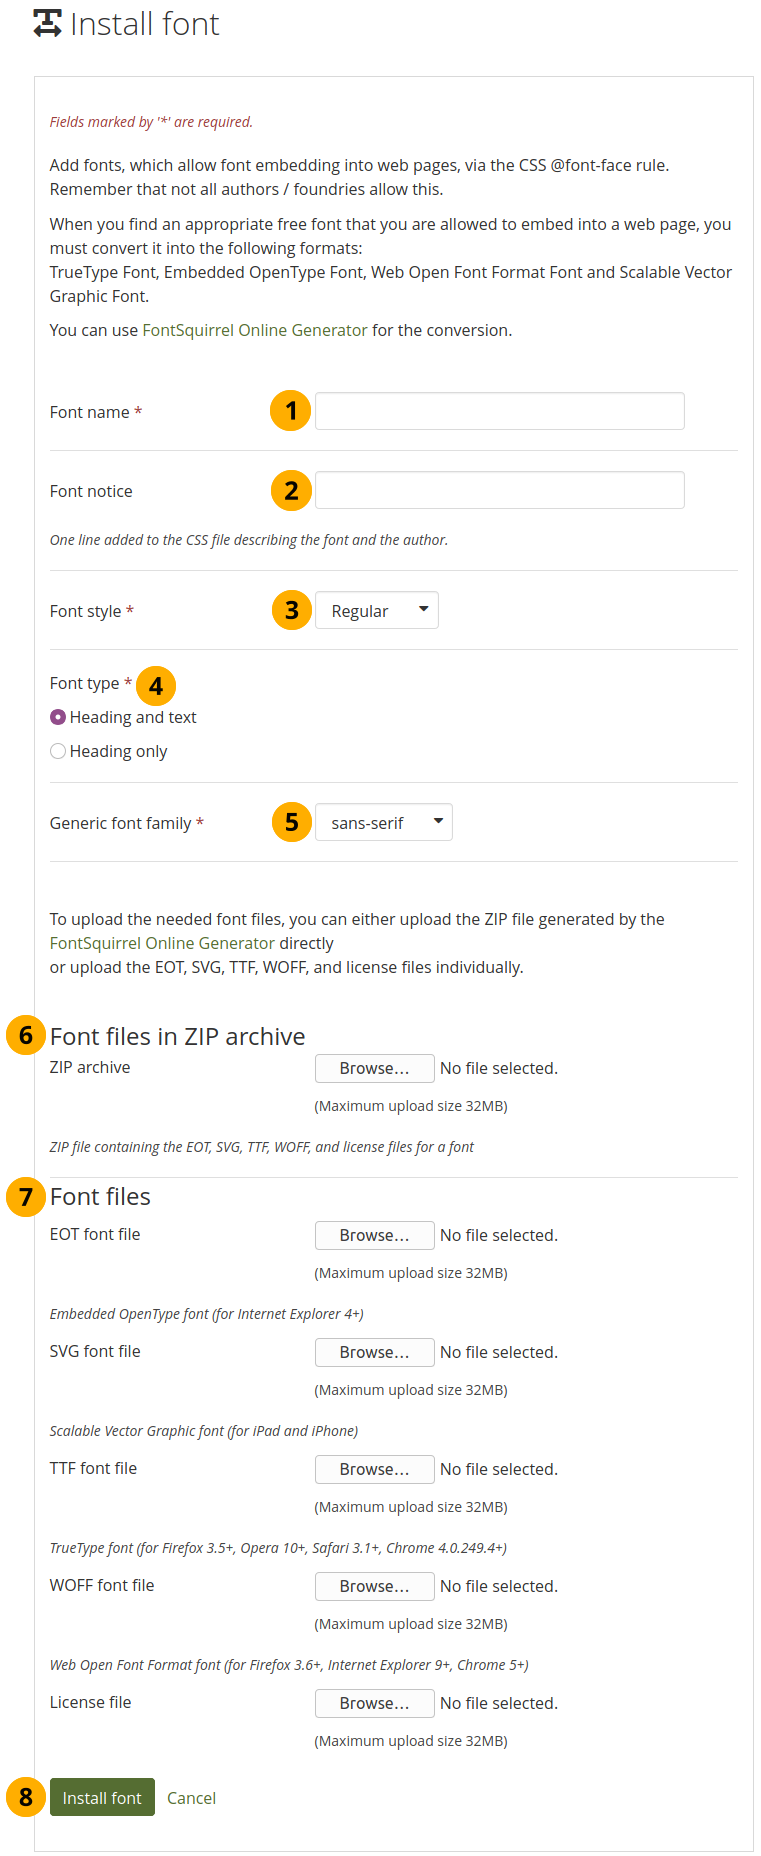This screenshot has height=1856, width=761.
Task: Click the orange number 8 callout badge
Action: pos(26,1797)
